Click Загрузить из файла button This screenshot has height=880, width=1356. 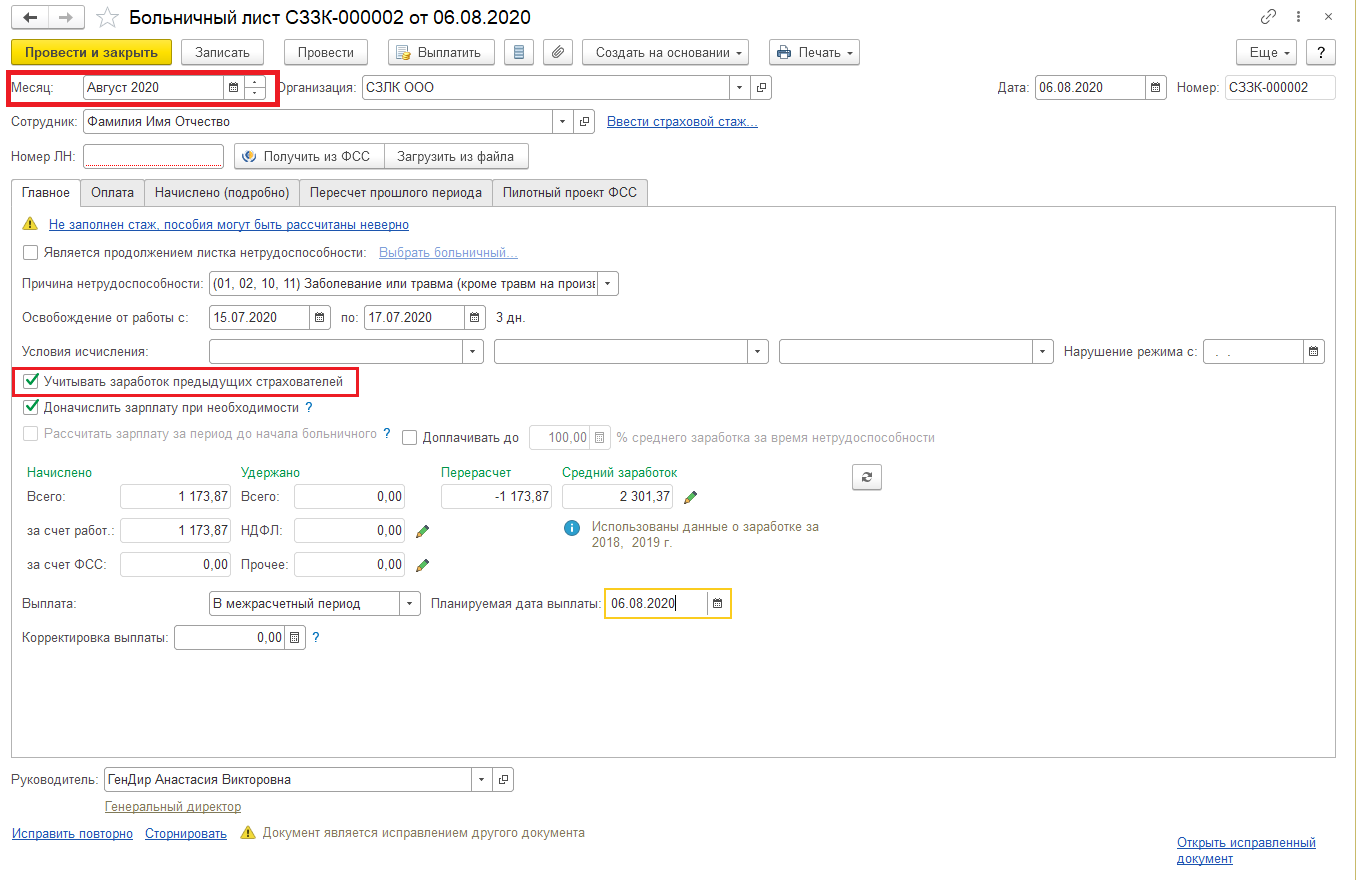click(x=456, y=157)
